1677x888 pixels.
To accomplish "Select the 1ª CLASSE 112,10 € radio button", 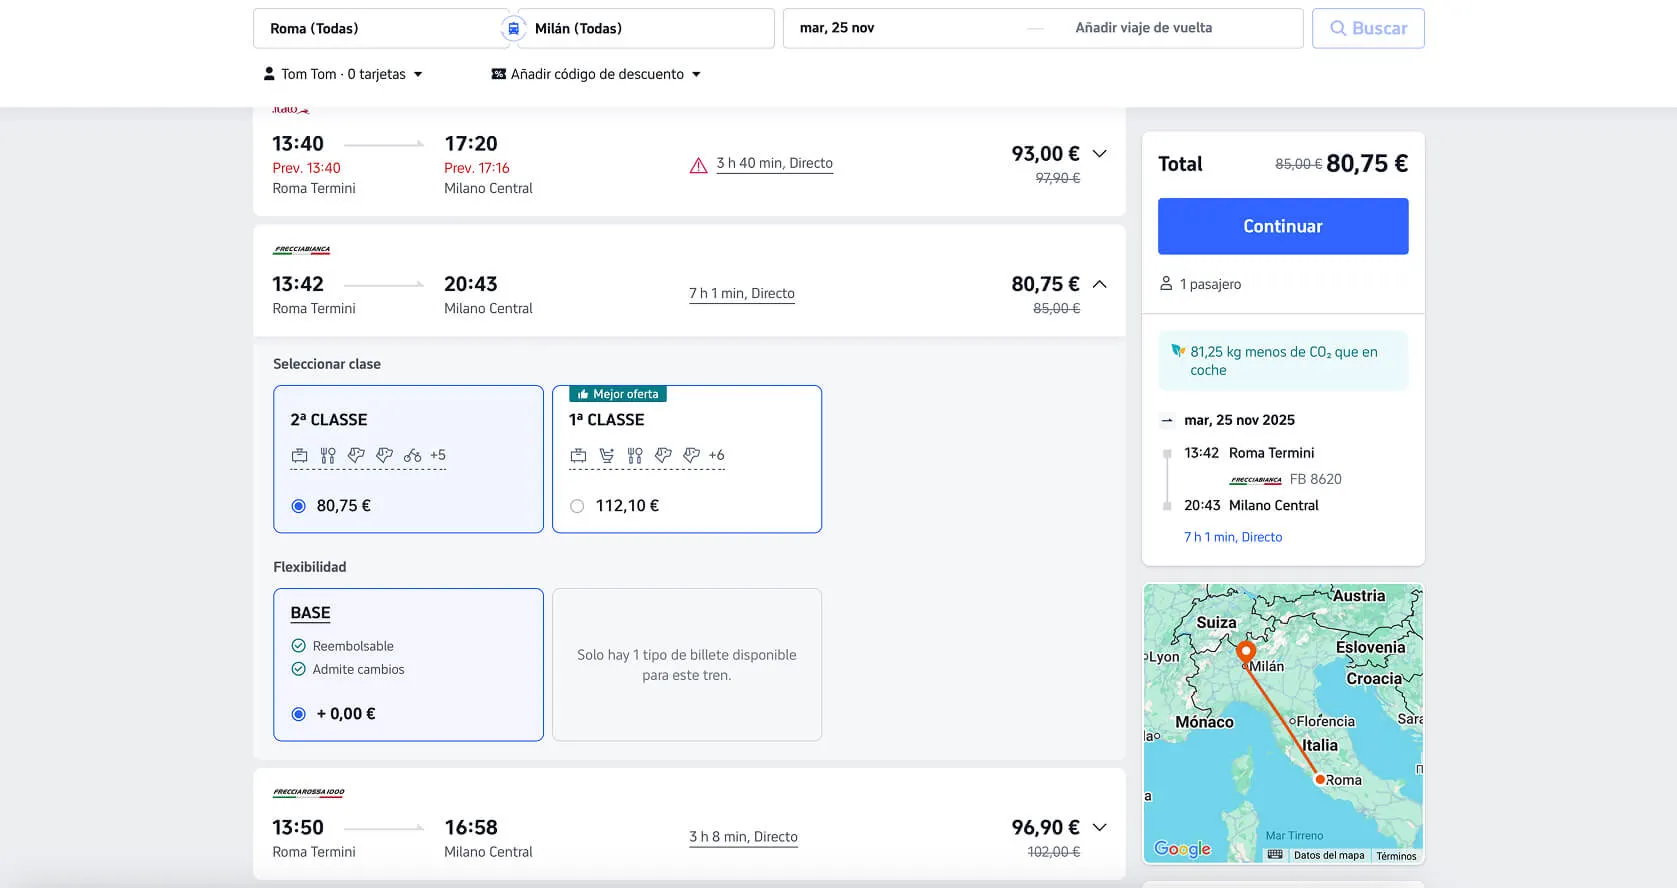I will click(577, 506).
